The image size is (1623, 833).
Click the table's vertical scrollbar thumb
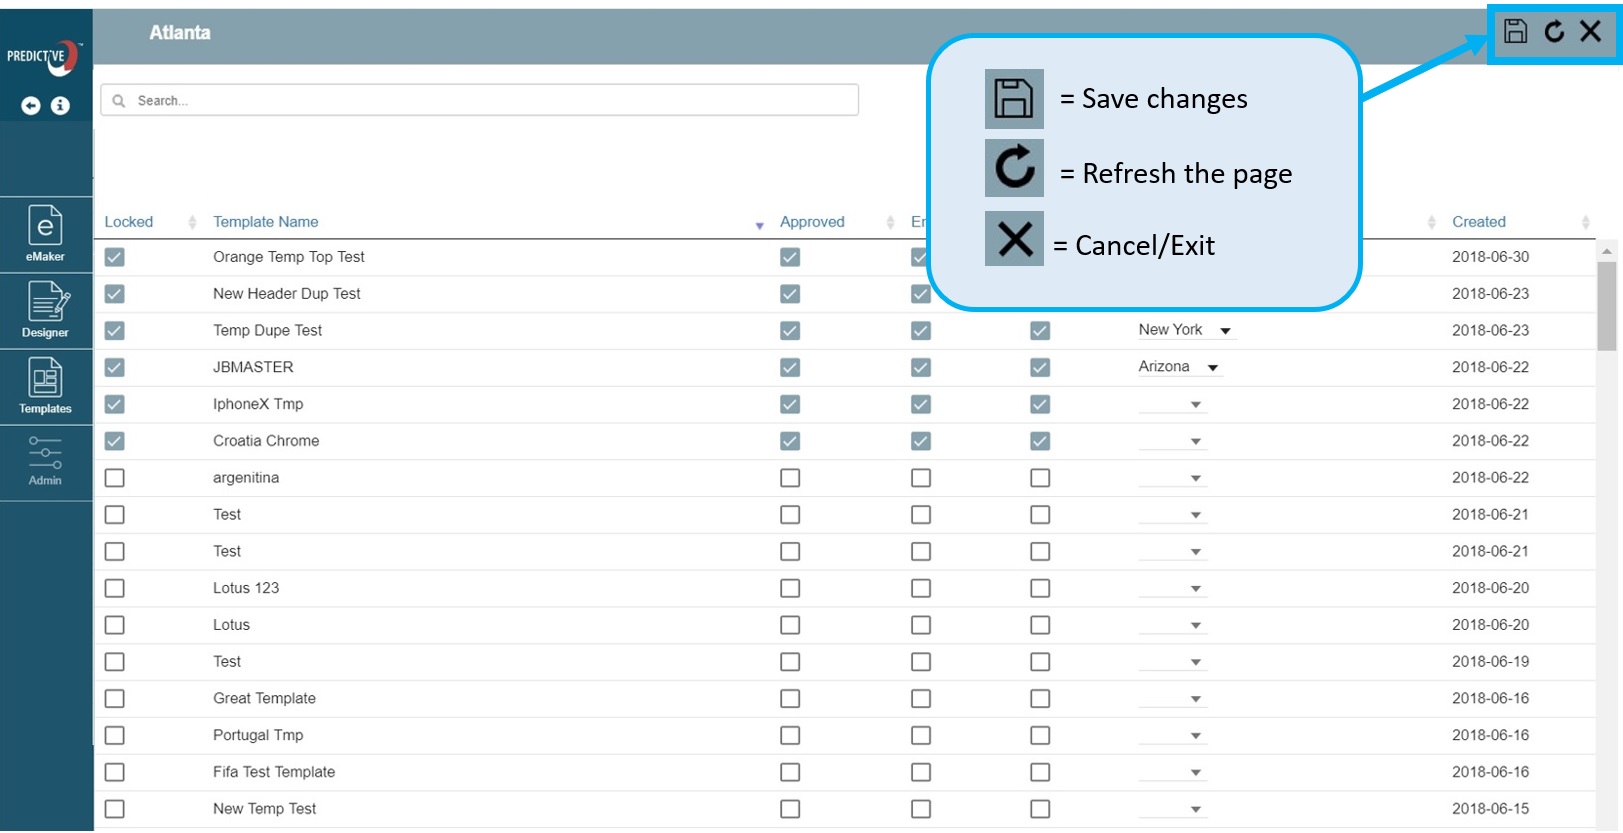1606,306
